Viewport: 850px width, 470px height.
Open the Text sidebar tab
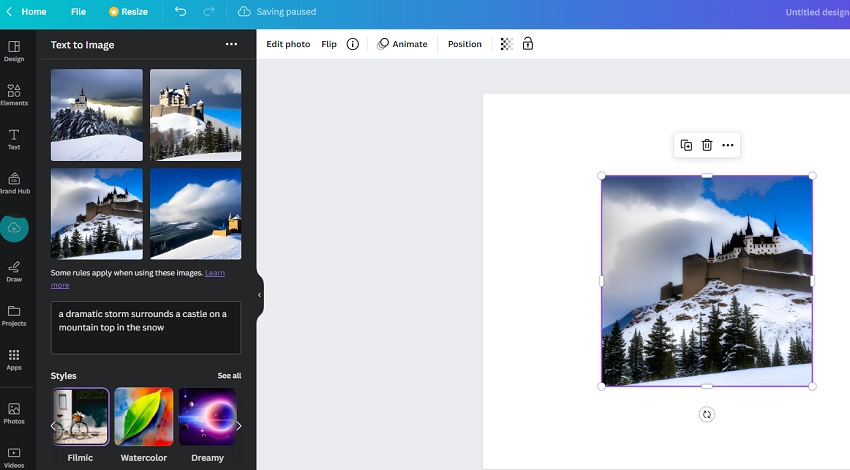click(x=14, y=139)
